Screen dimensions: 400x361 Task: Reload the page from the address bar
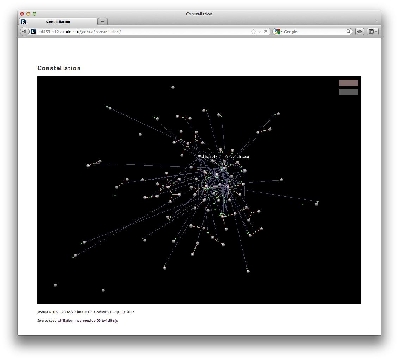click(x=265, y=31)
